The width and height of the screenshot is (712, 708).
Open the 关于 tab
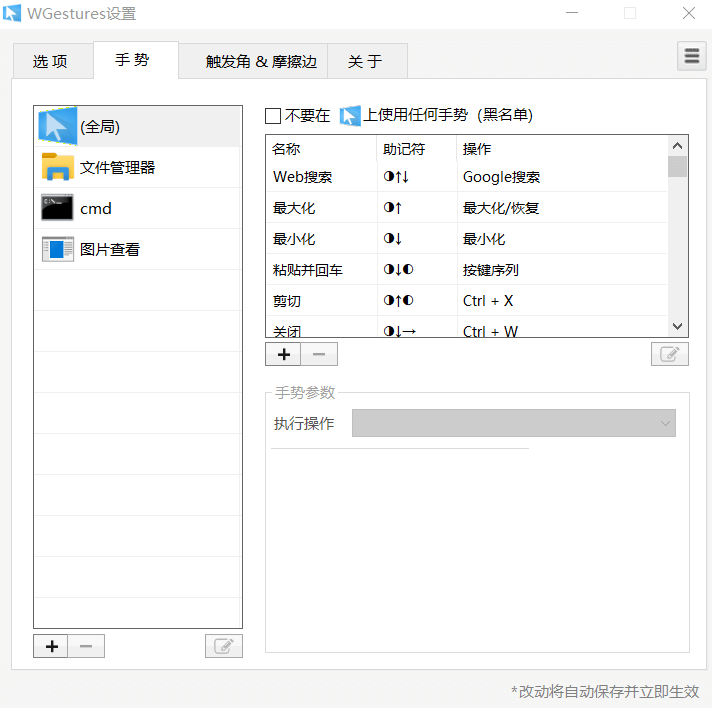(366, 61)
